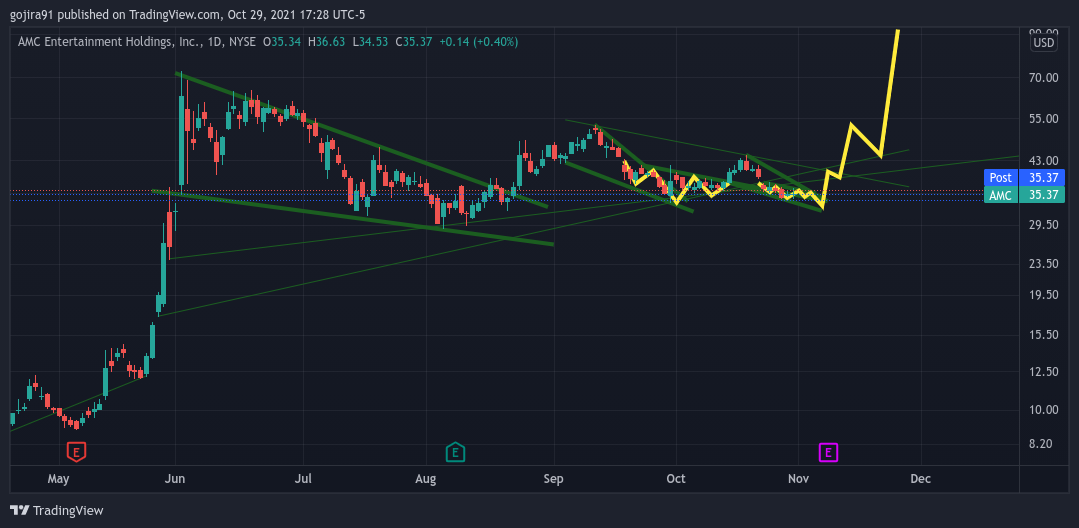
Task: Click the open value O35.34
Action: click(x=281, y=42)
